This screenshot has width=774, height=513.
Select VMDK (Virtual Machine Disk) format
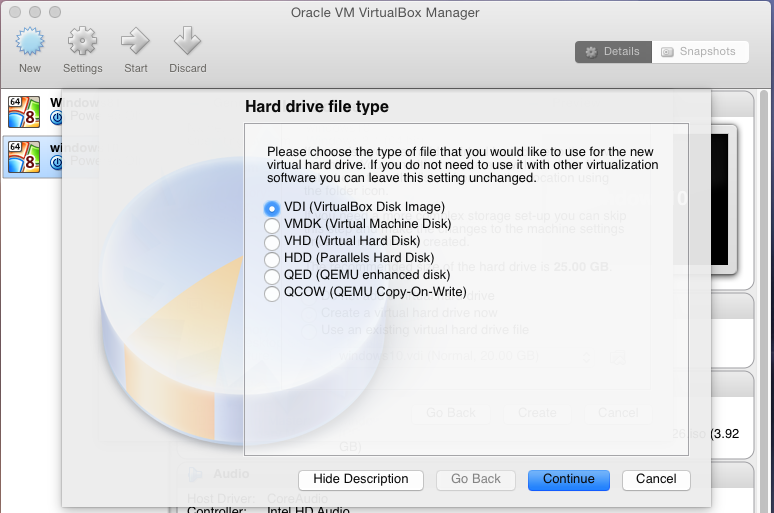[271, 225]
